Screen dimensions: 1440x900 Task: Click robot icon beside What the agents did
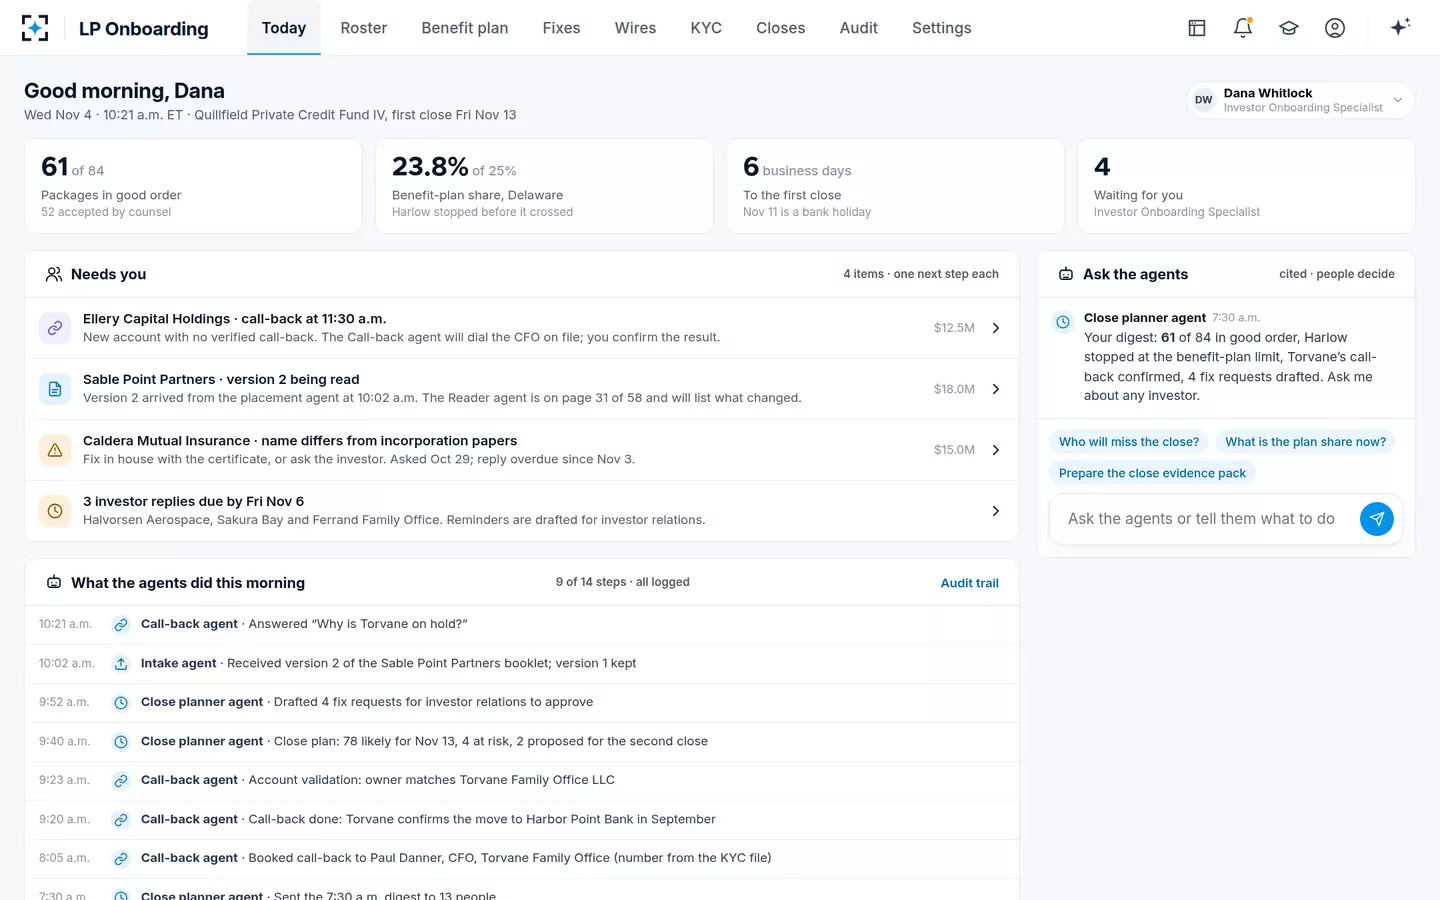pos(54,582)
